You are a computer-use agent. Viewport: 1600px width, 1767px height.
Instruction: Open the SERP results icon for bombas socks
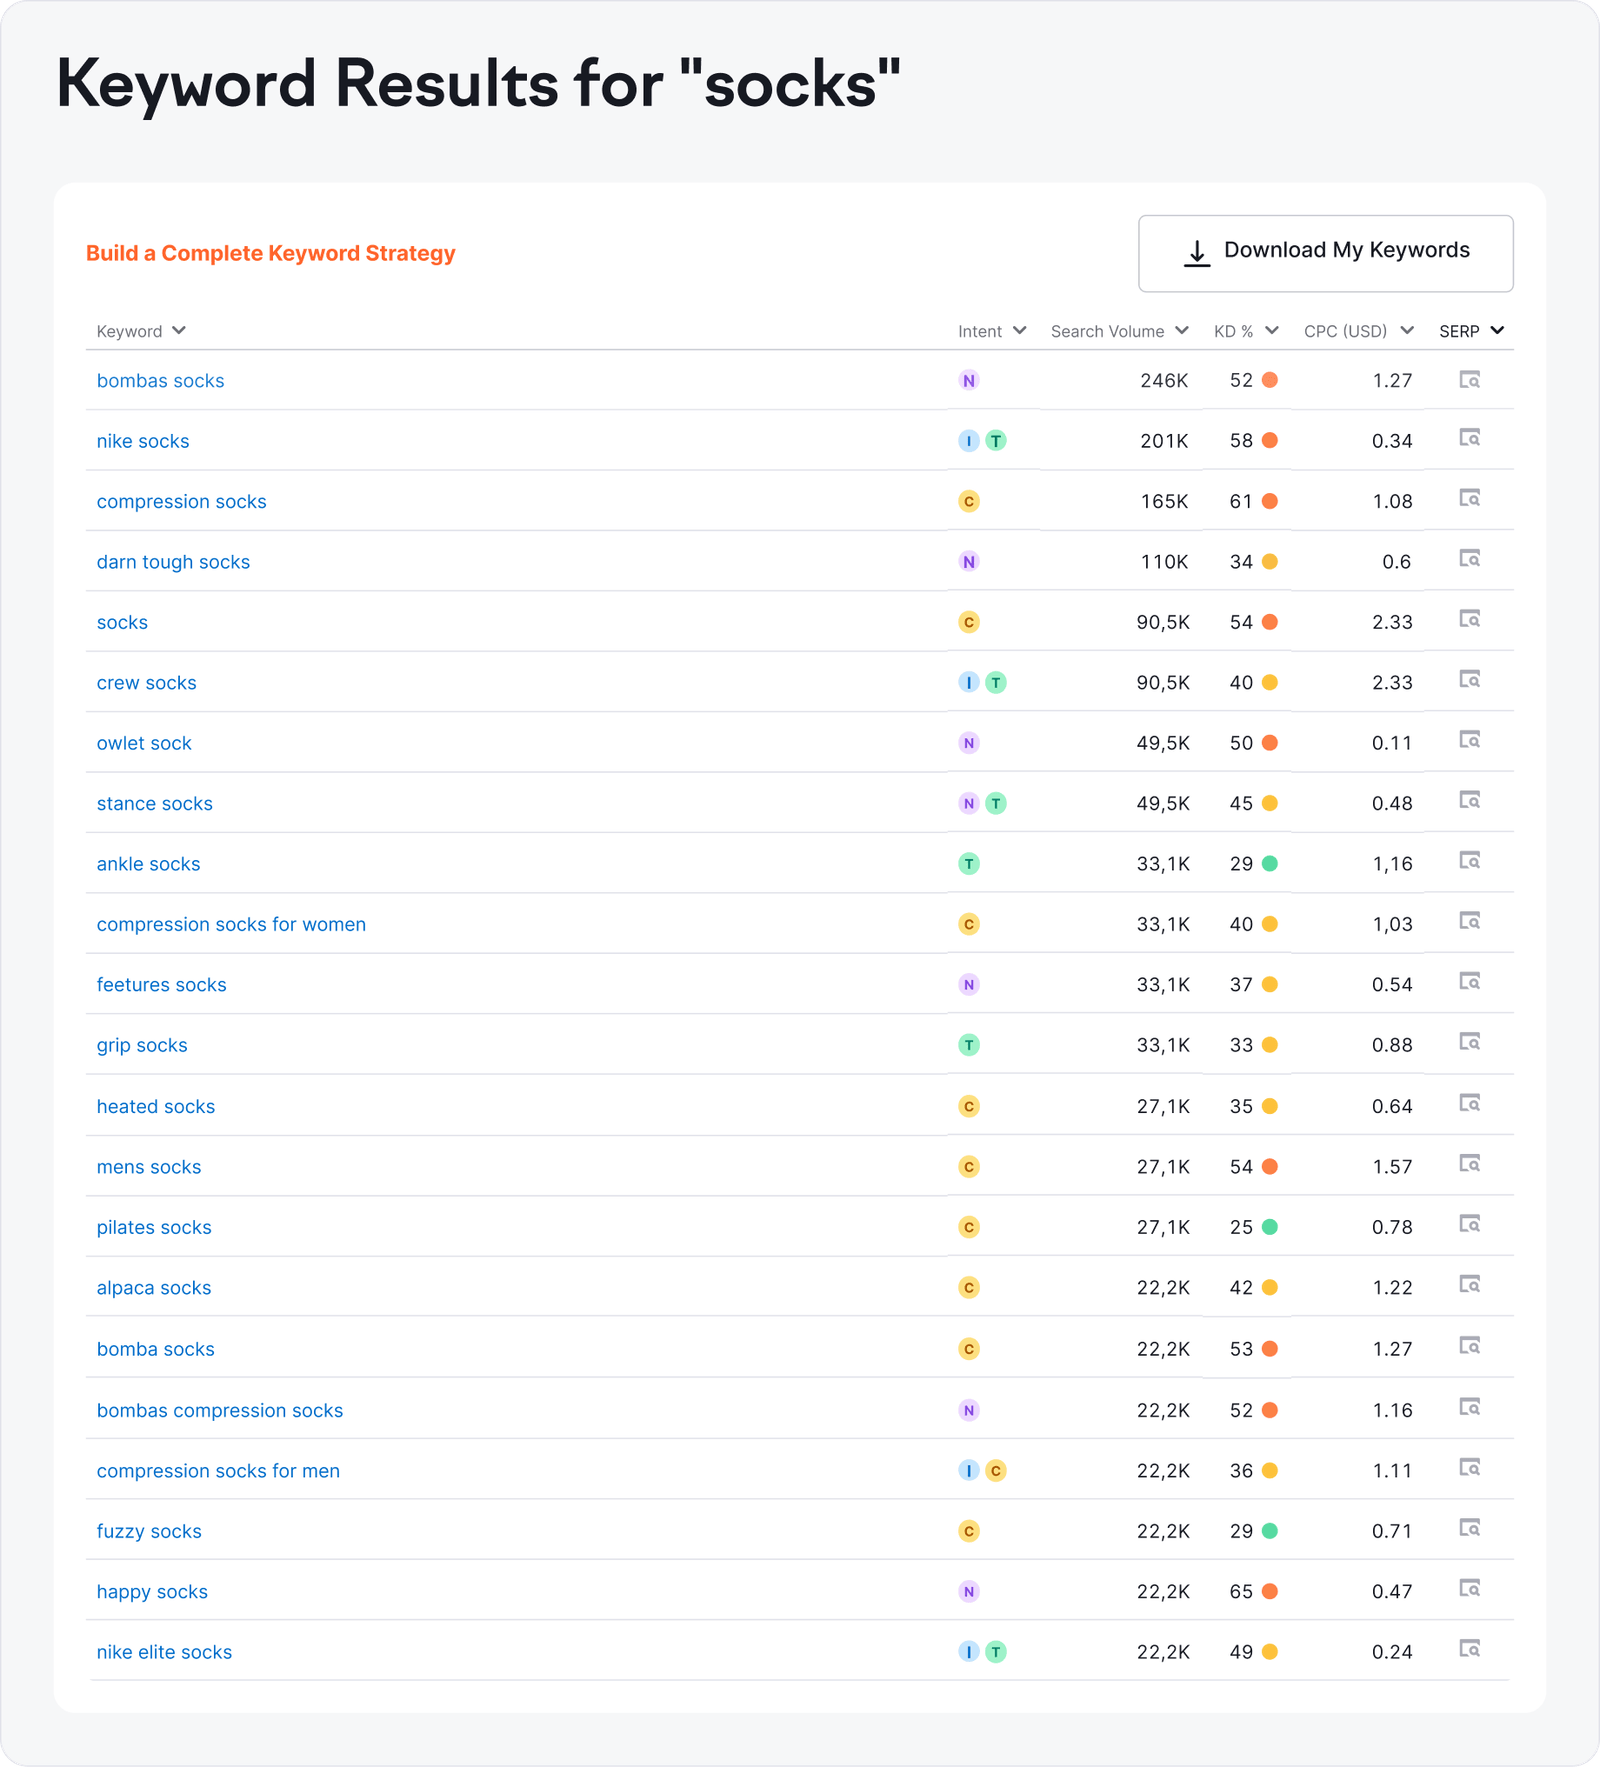click(x=1469, y=380)
